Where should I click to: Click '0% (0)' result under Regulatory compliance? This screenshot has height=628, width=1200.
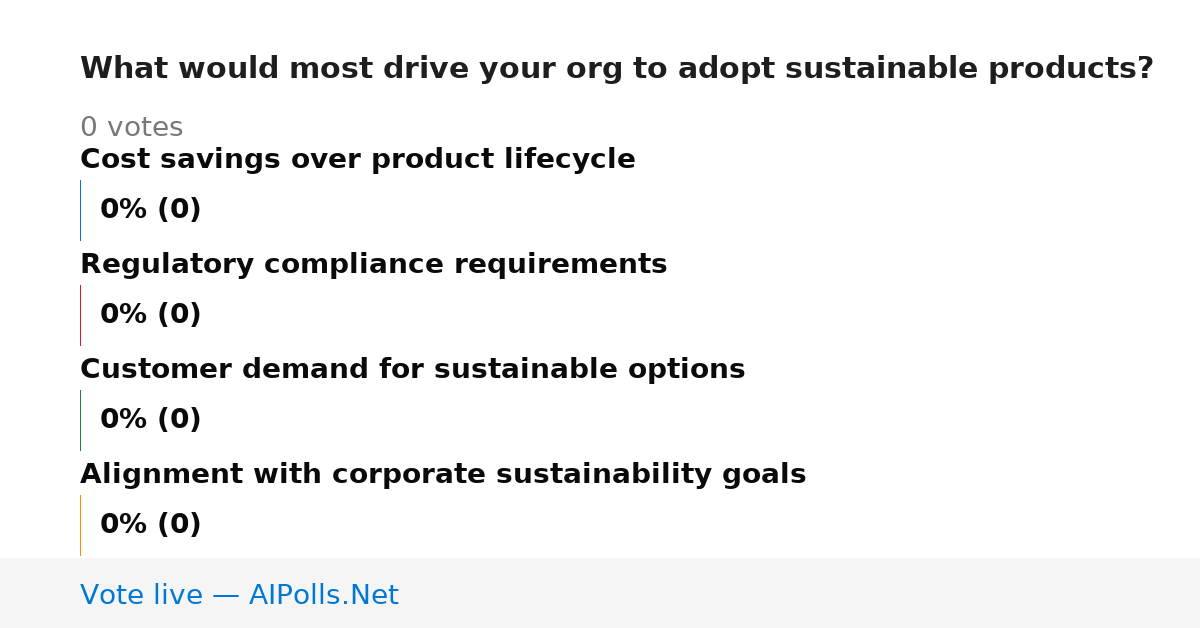[150, 315]
